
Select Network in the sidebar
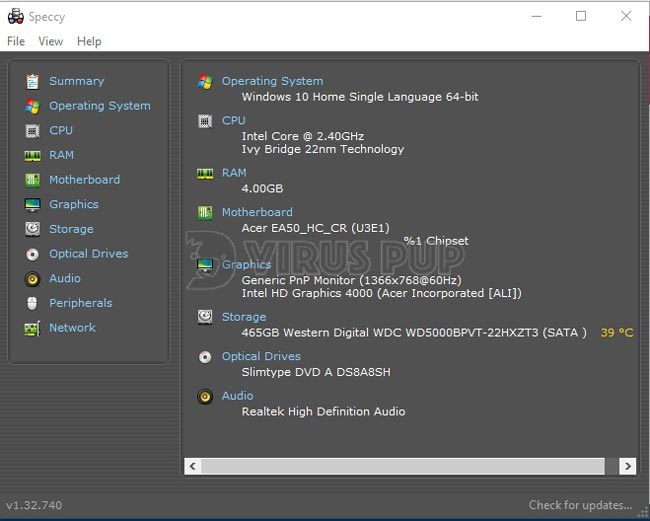pos(73,327)
